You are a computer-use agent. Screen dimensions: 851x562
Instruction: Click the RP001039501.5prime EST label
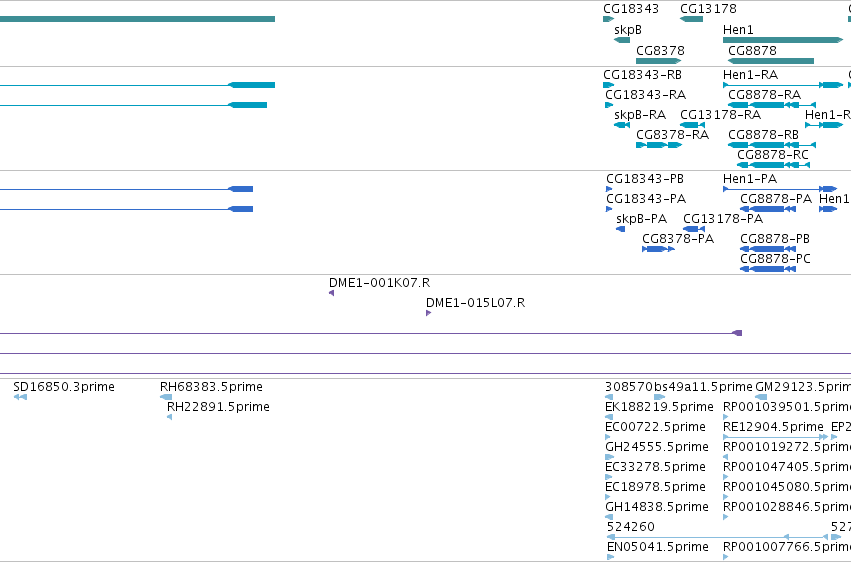point(787,407)
